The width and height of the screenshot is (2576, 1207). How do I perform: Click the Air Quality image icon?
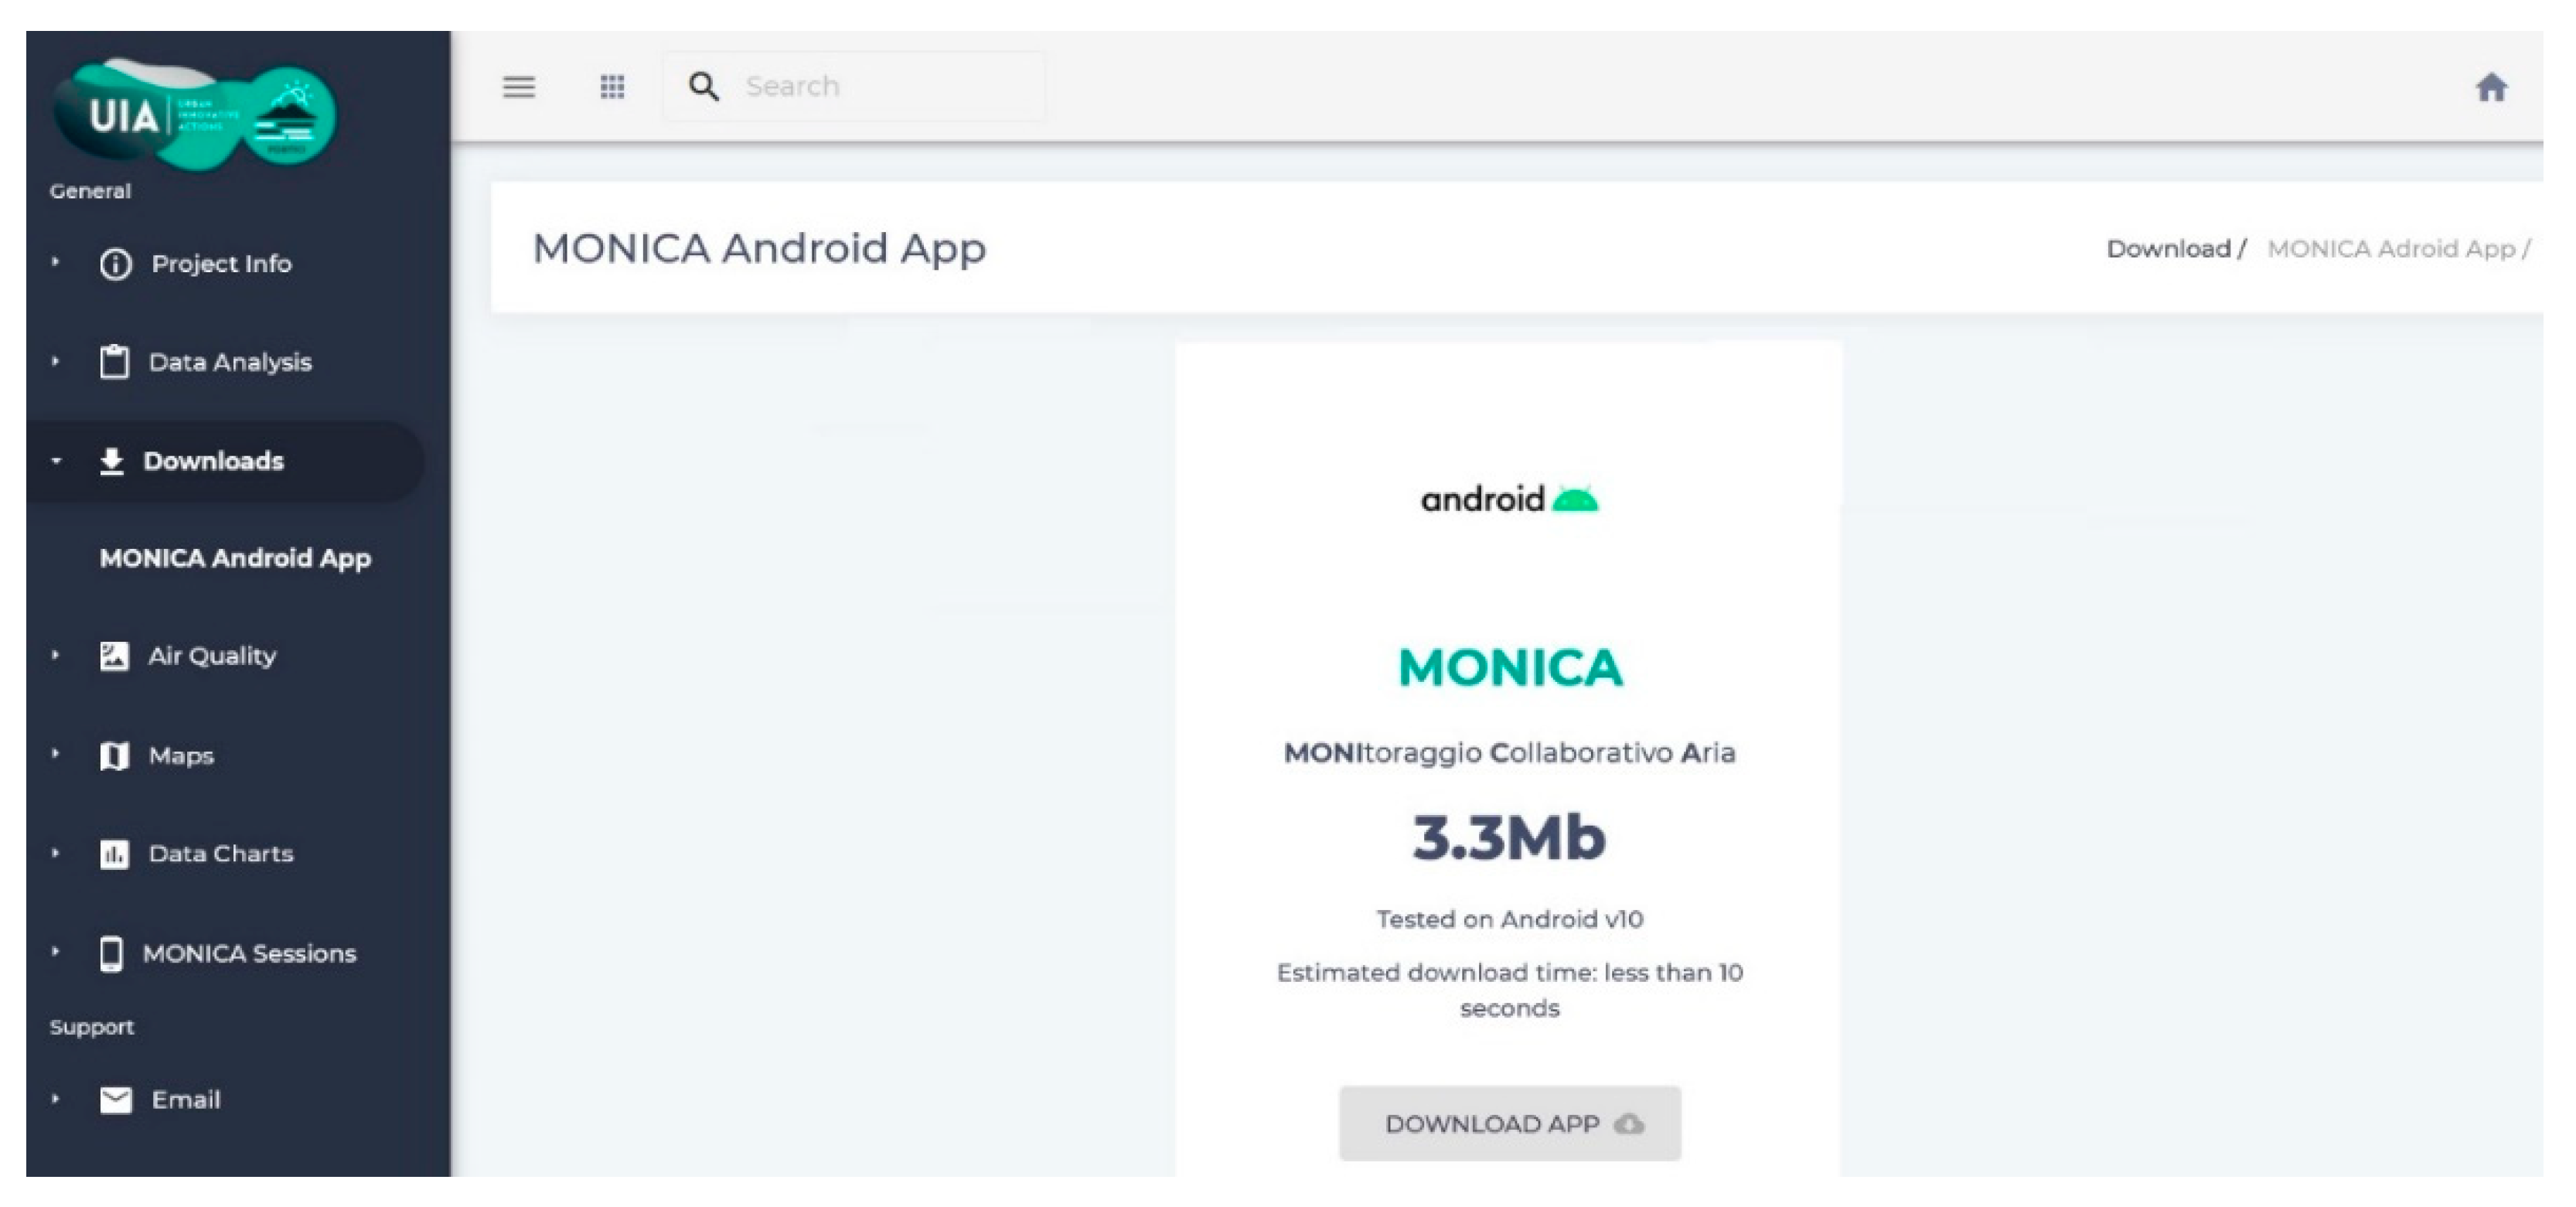pos(114,656)
